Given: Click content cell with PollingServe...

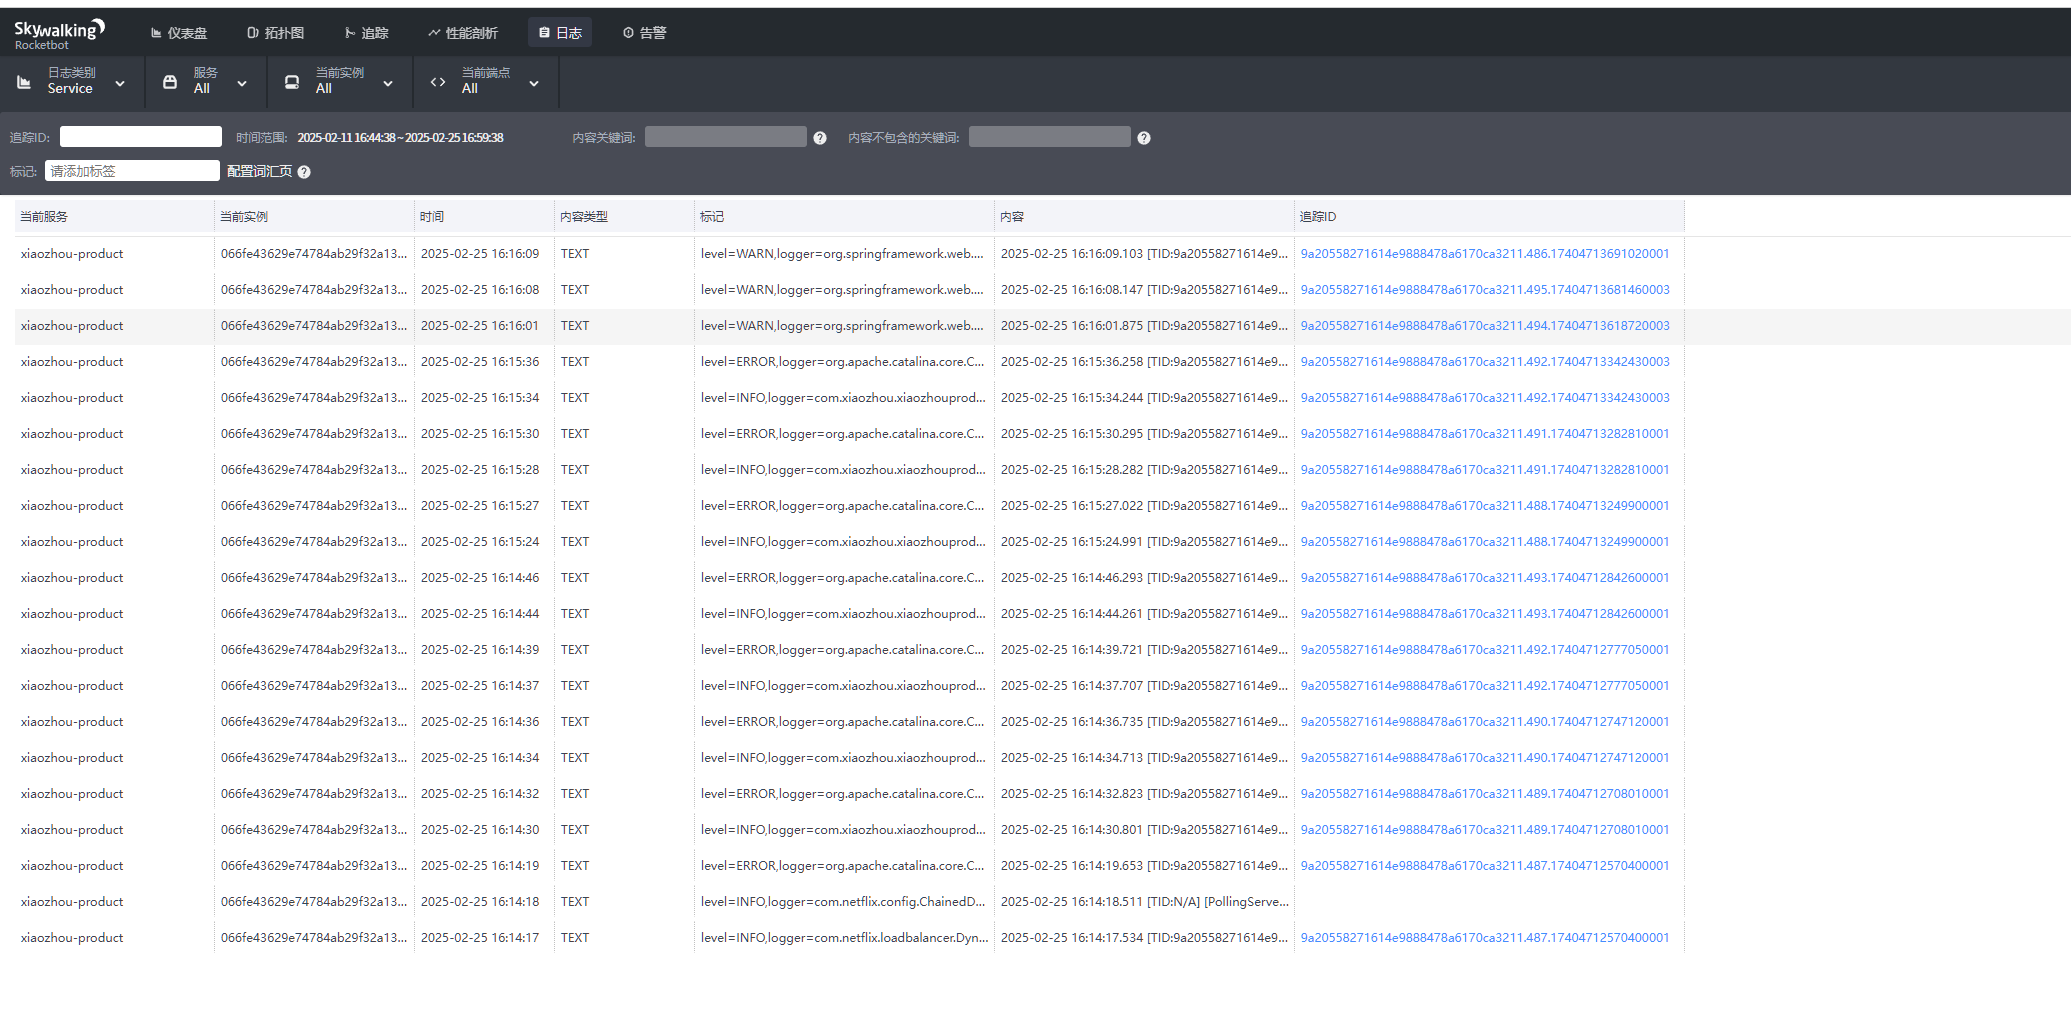Looking at the screenshot, I should 1144,902.
